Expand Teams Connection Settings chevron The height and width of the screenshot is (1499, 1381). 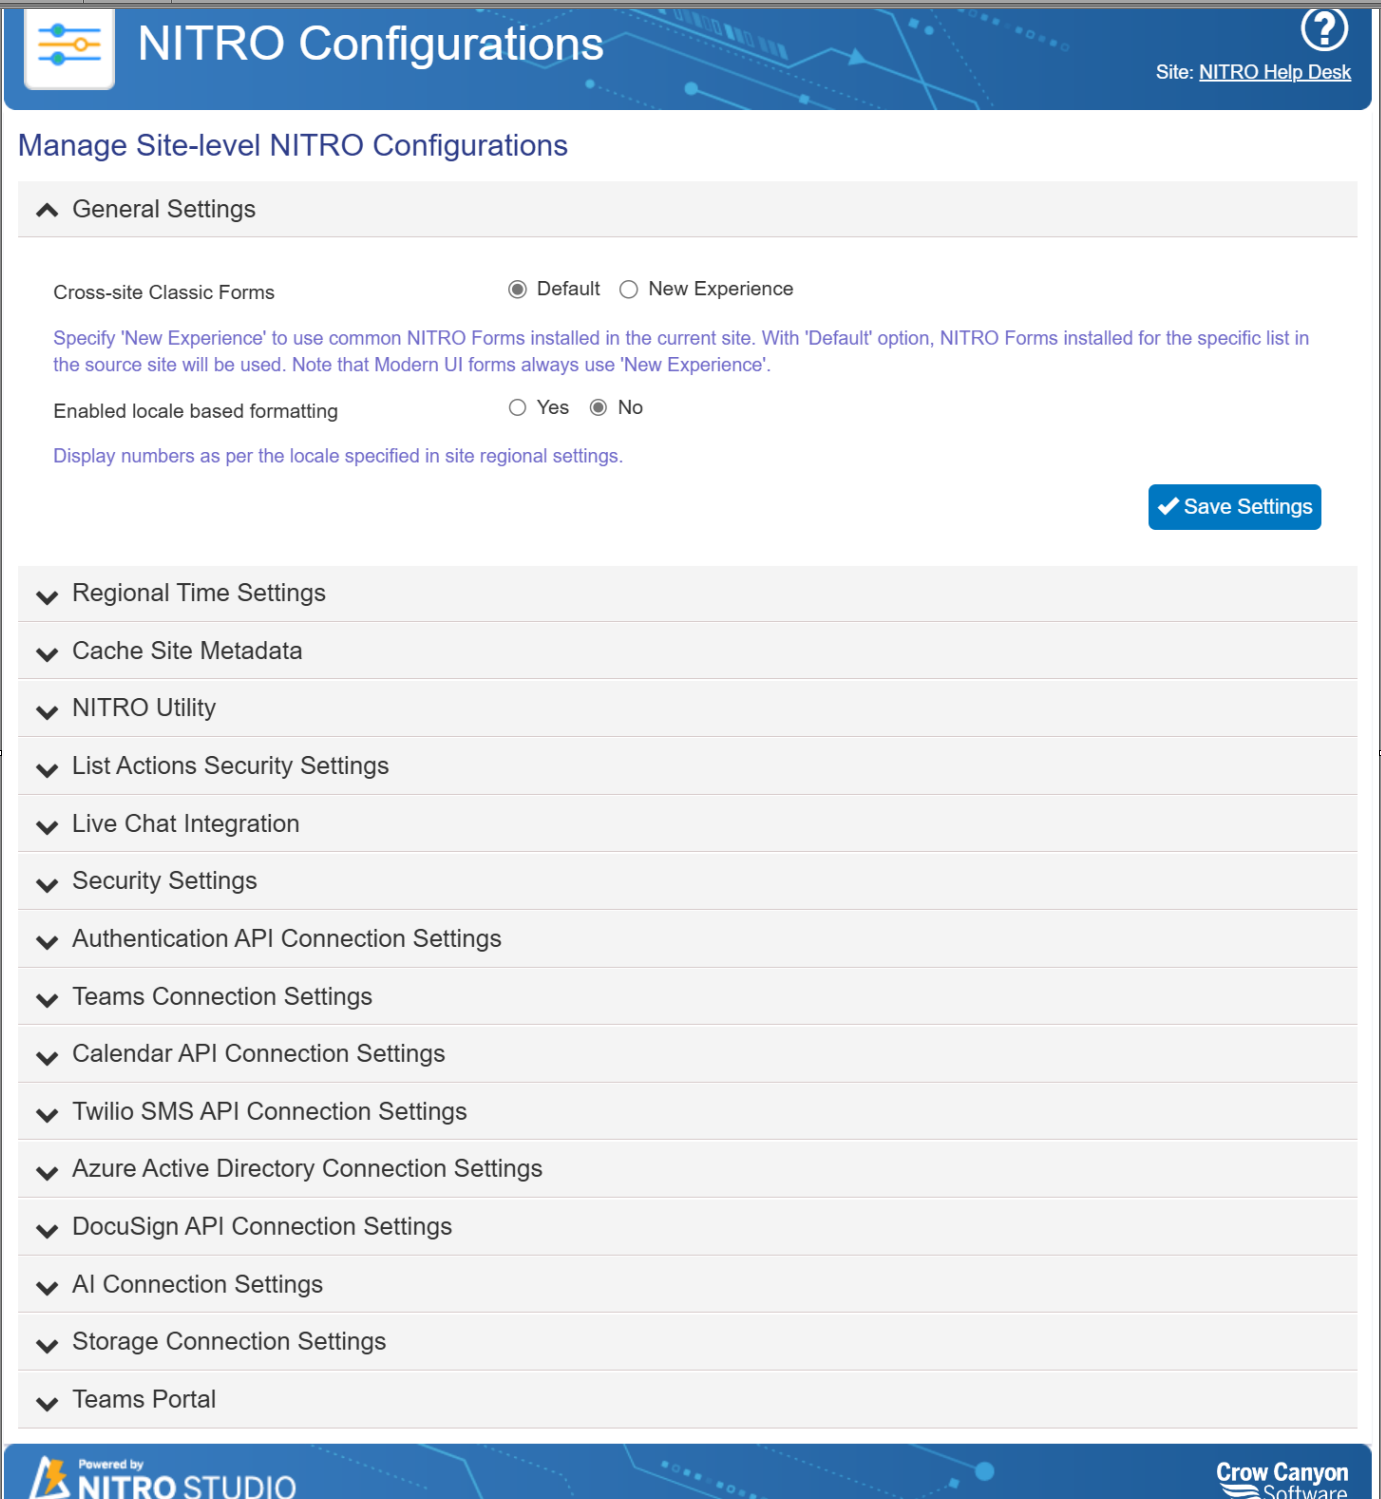coord(47,1000)
